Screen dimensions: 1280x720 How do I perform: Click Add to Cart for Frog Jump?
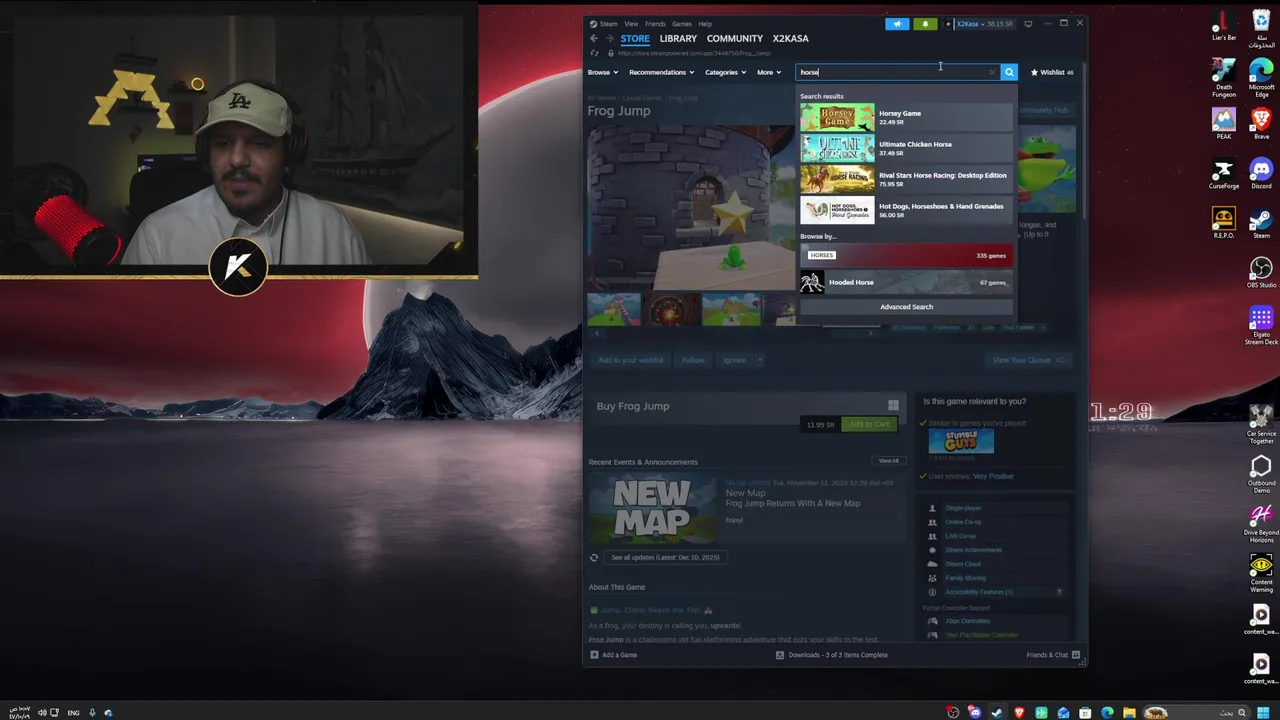[868, 424]
